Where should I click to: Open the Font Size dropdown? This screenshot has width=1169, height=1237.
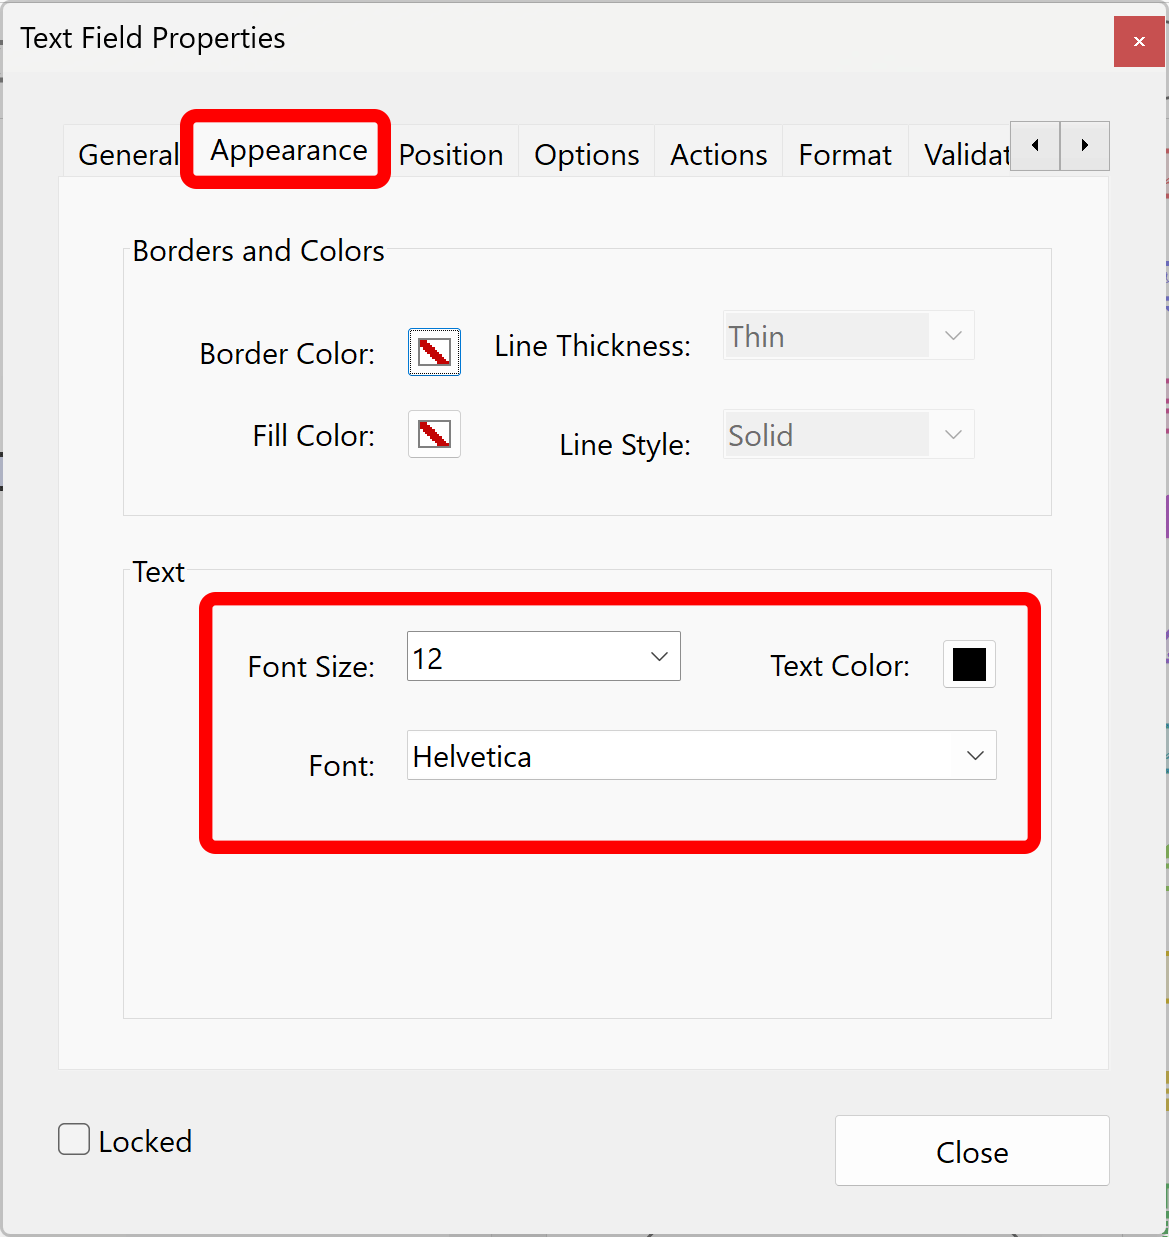[x=658, y=656]
